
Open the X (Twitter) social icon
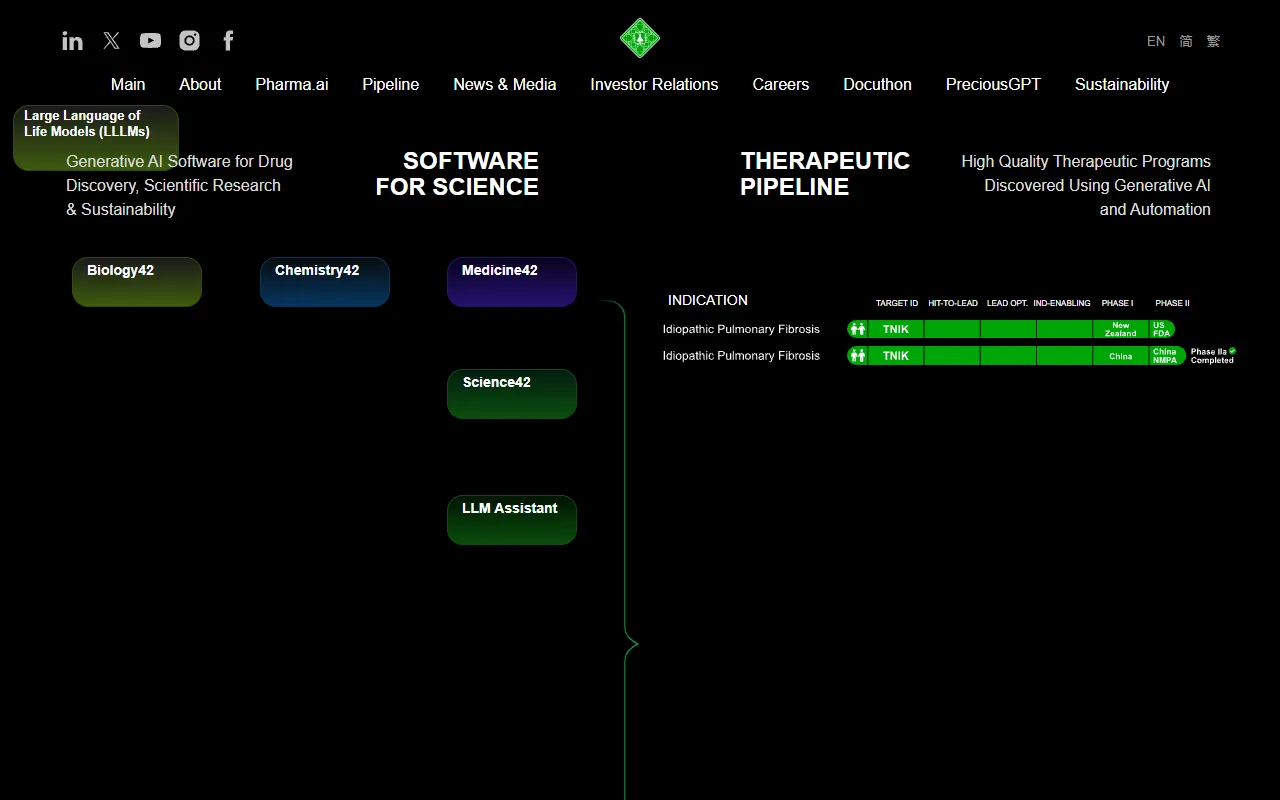(x=111, y=41)
